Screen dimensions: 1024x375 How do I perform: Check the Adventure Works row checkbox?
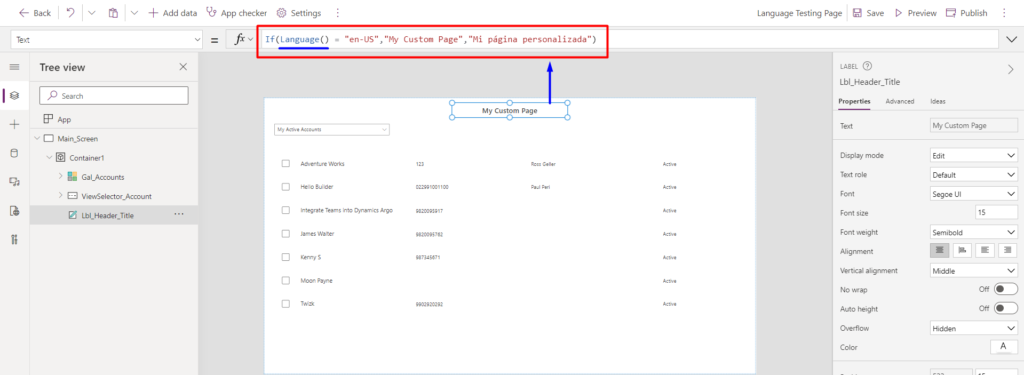[285, 163]
